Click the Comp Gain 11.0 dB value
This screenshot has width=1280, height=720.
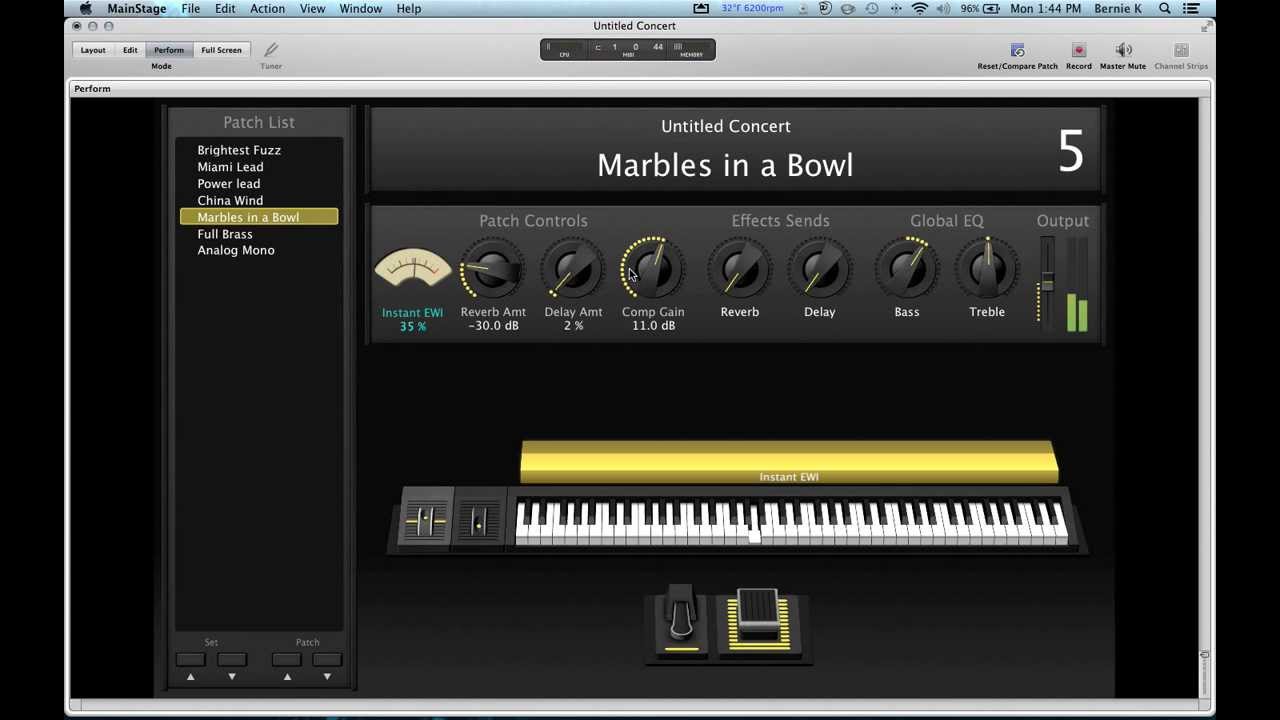(653, 326)
